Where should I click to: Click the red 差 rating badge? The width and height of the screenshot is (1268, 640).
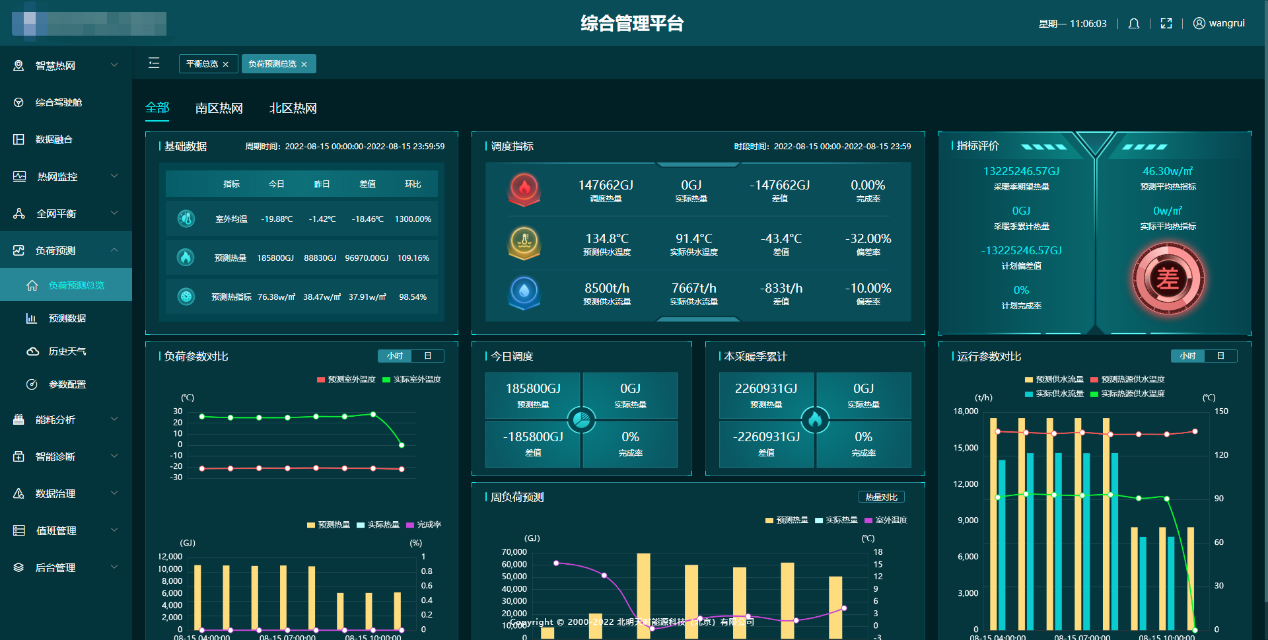[x=1167, y=278]
